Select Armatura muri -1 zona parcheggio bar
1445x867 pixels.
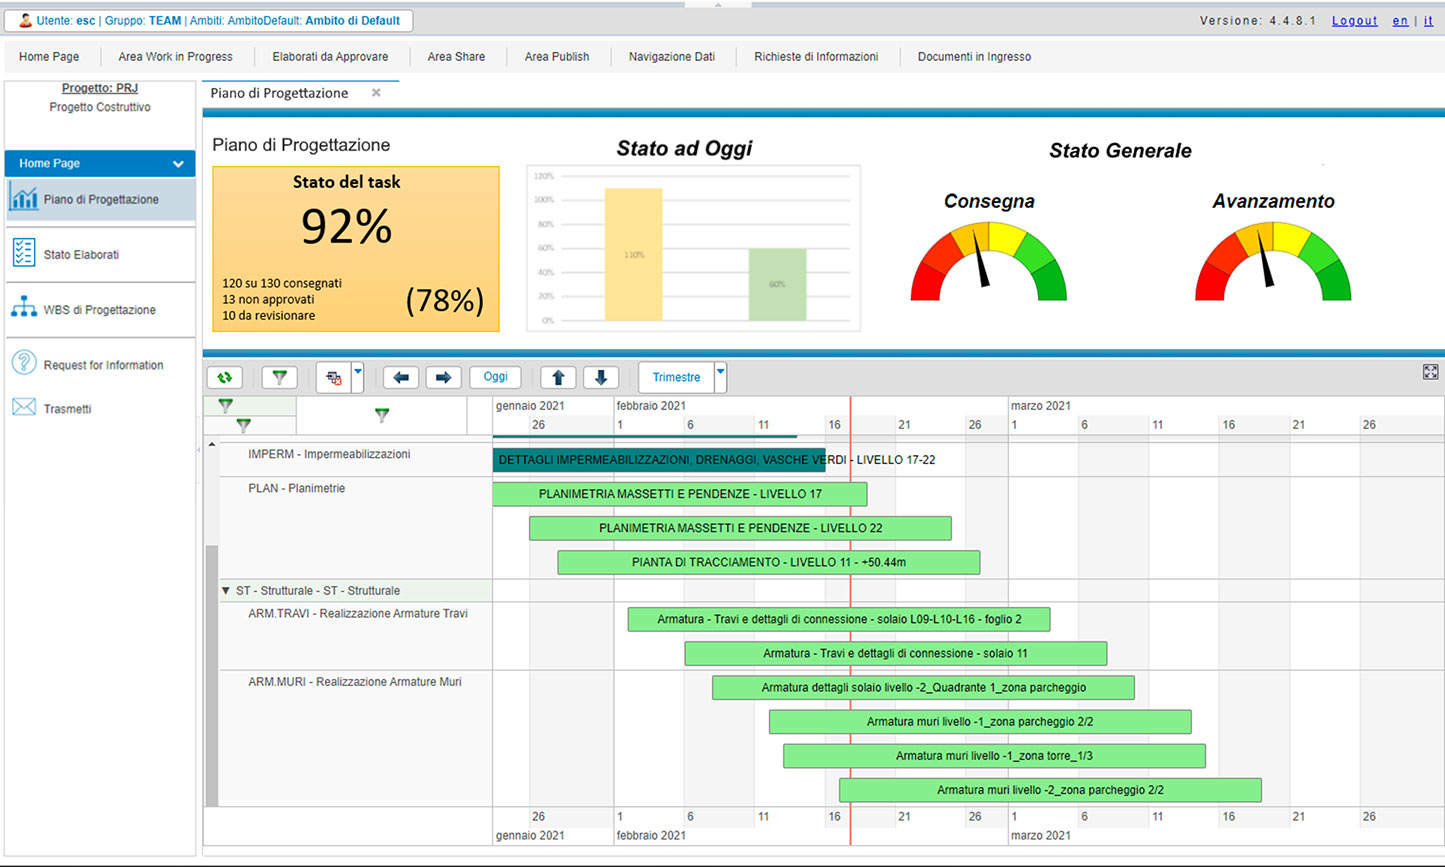click(x=980, y=721)
